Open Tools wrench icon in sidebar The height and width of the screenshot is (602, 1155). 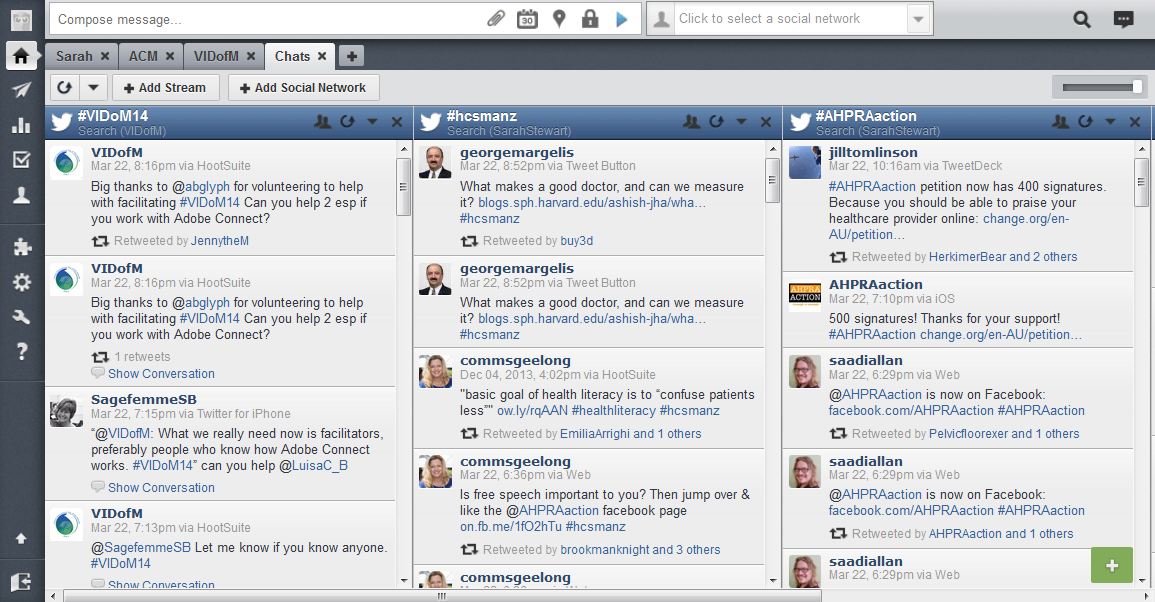21,317
